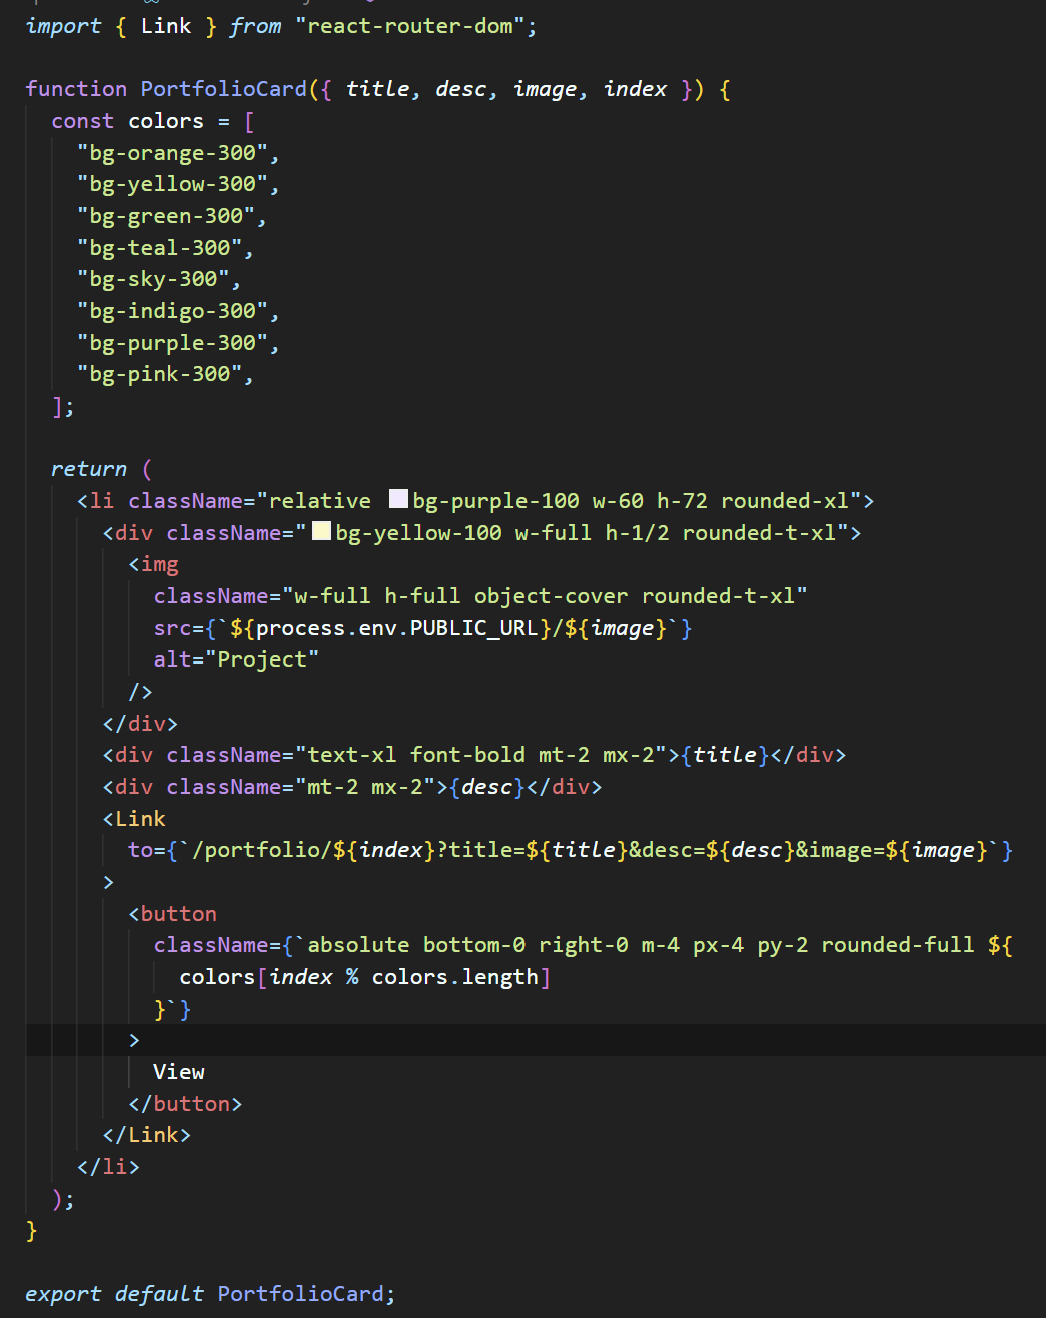Click the img tag name
The image size is (1046, 1318).
pos(160,564)
